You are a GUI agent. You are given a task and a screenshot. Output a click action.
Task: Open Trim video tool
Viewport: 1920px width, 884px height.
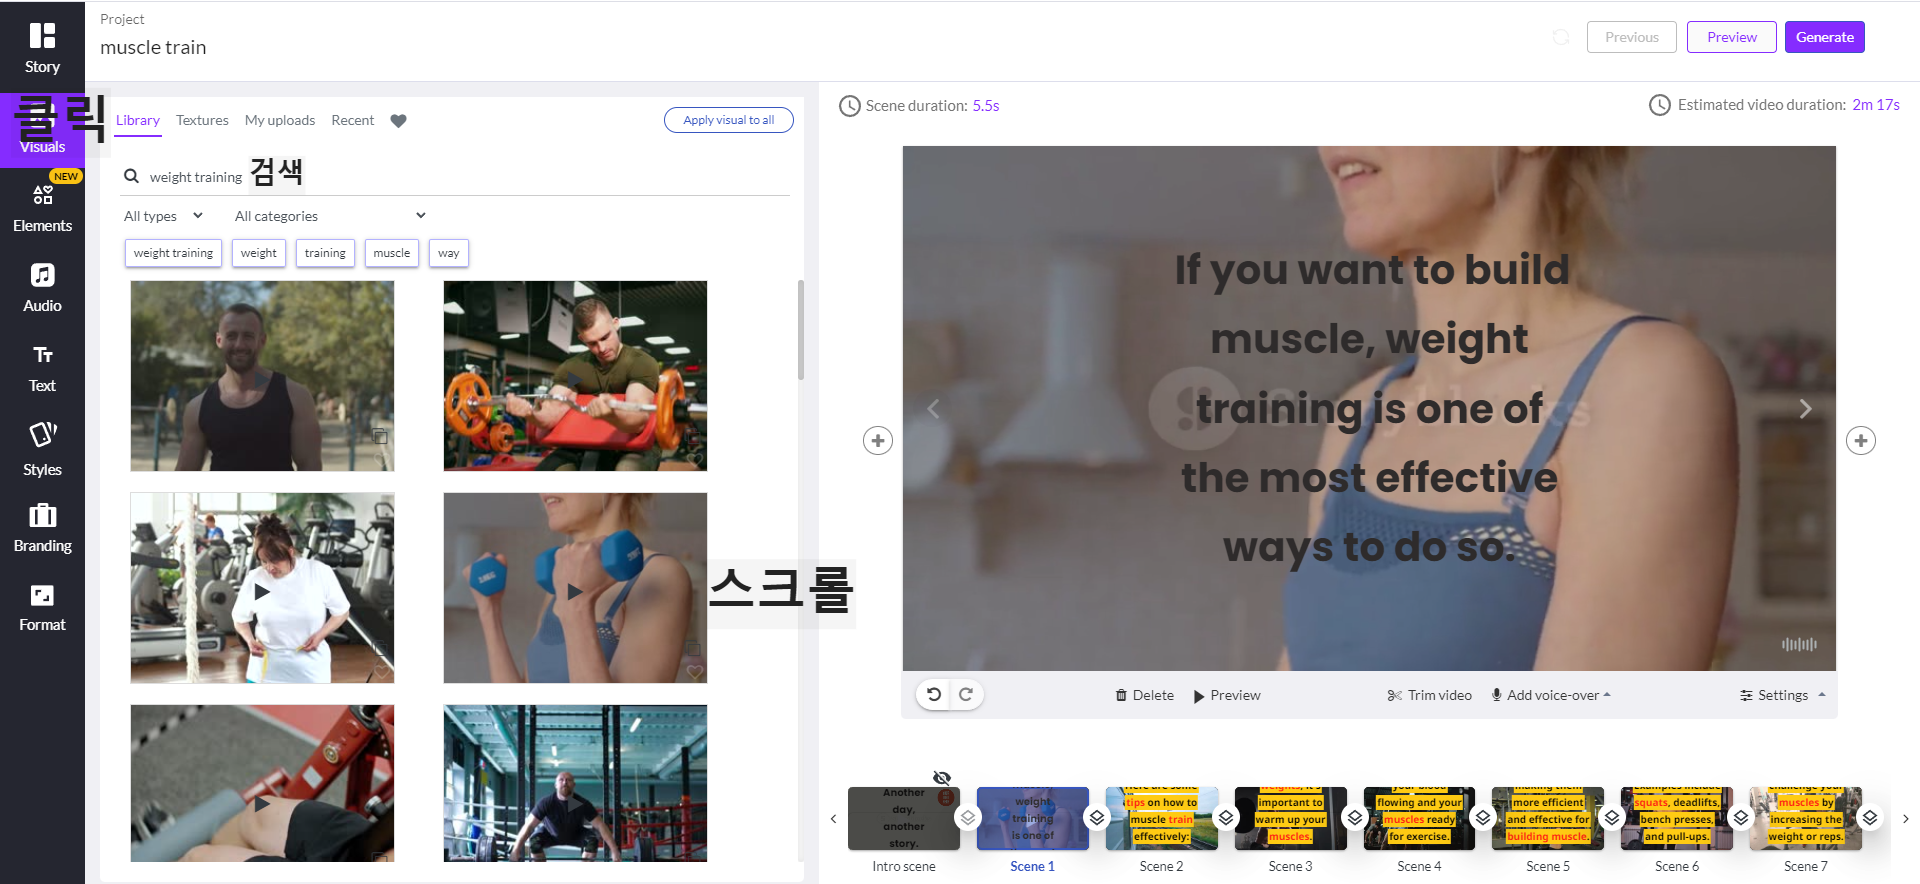(1429, 695)
